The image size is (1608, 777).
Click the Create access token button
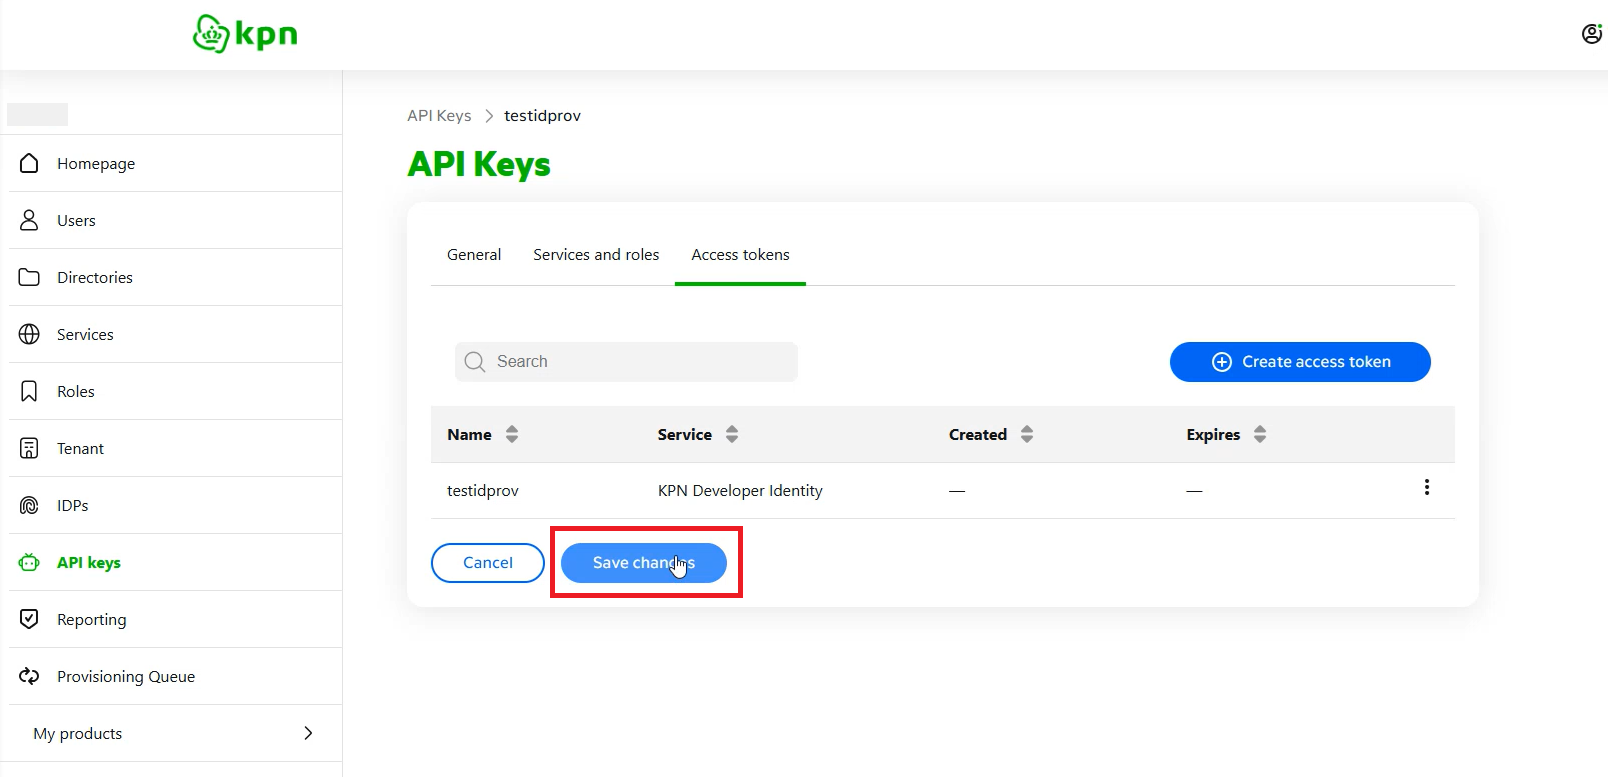[x=1300, y=362]
